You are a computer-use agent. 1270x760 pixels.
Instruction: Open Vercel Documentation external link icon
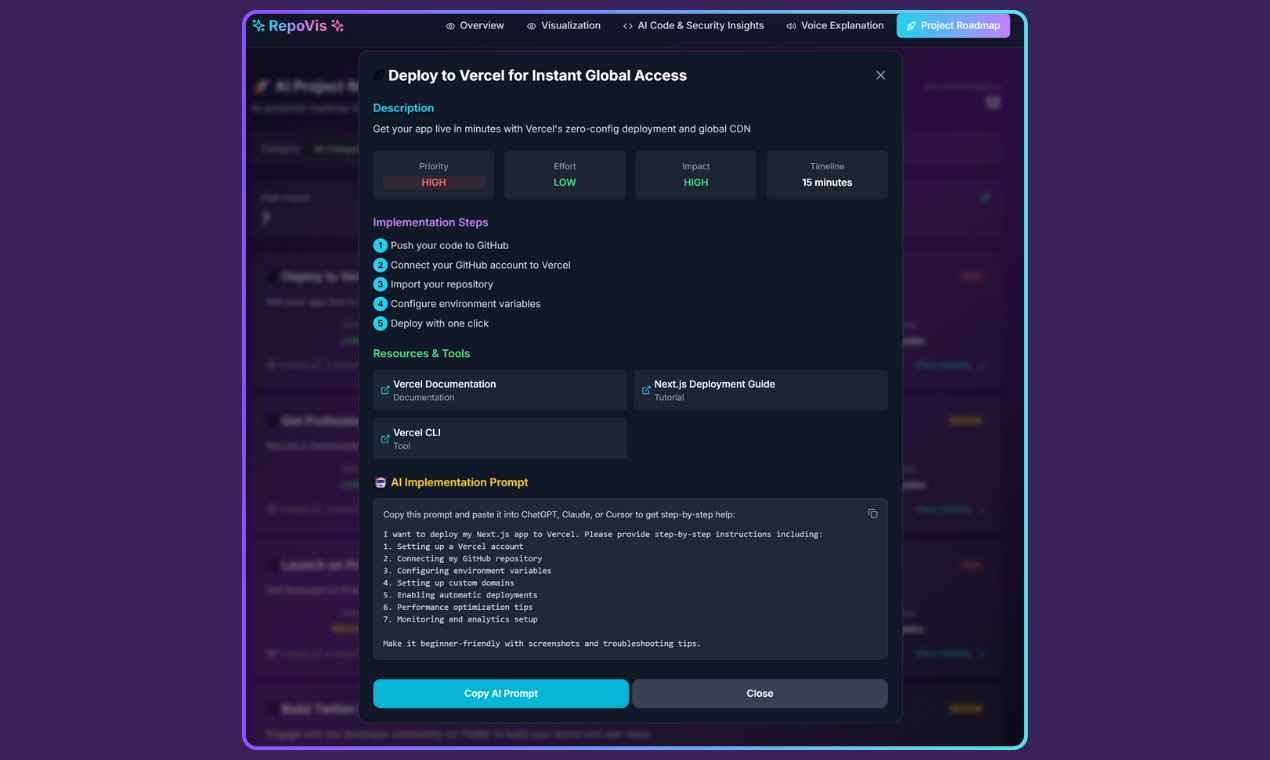pyautogui.click(x=385, y=390)
